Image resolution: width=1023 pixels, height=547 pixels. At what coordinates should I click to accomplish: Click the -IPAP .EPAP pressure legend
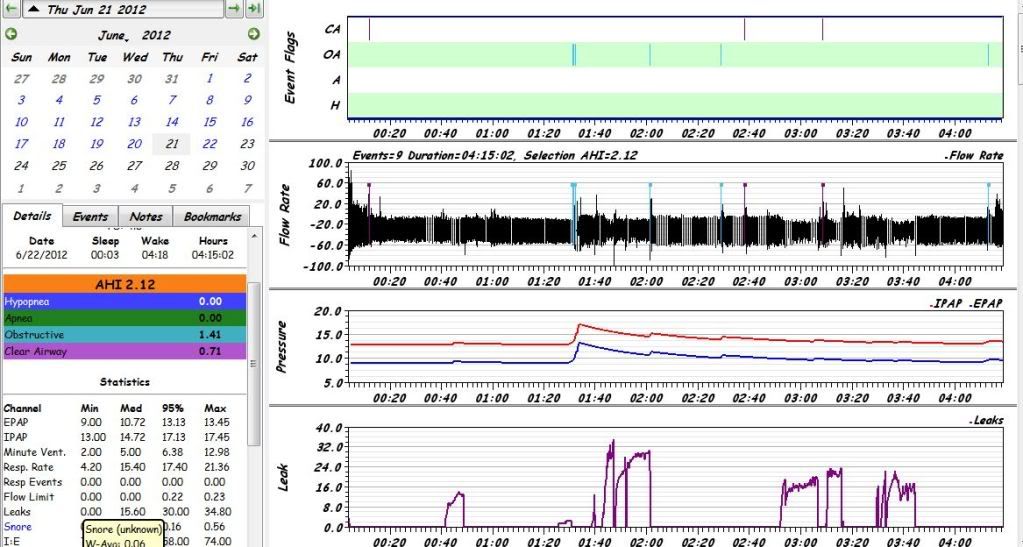pyautogui.click(x=965, y=304)
